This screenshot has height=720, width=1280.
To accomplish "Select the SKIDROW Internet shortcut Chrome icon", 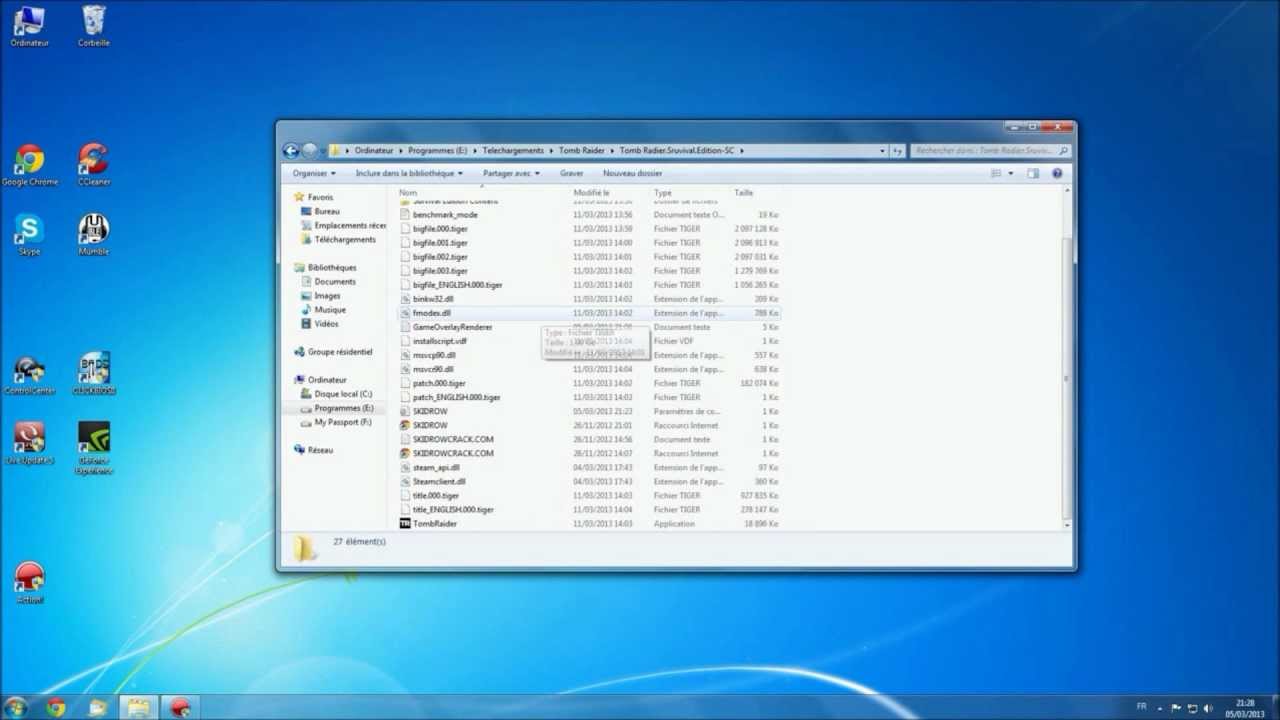I will pyautogui.click(x=405, y=425).
